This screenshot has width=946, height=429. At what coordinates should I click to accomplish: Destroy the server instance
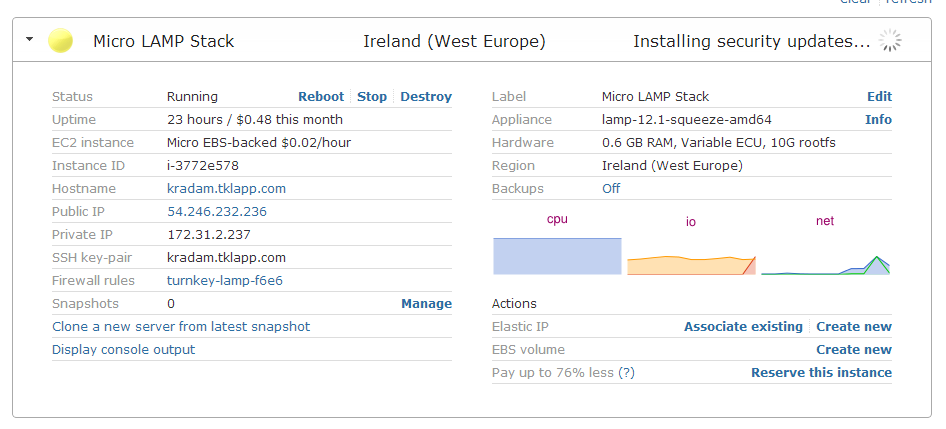coord(426,97)
